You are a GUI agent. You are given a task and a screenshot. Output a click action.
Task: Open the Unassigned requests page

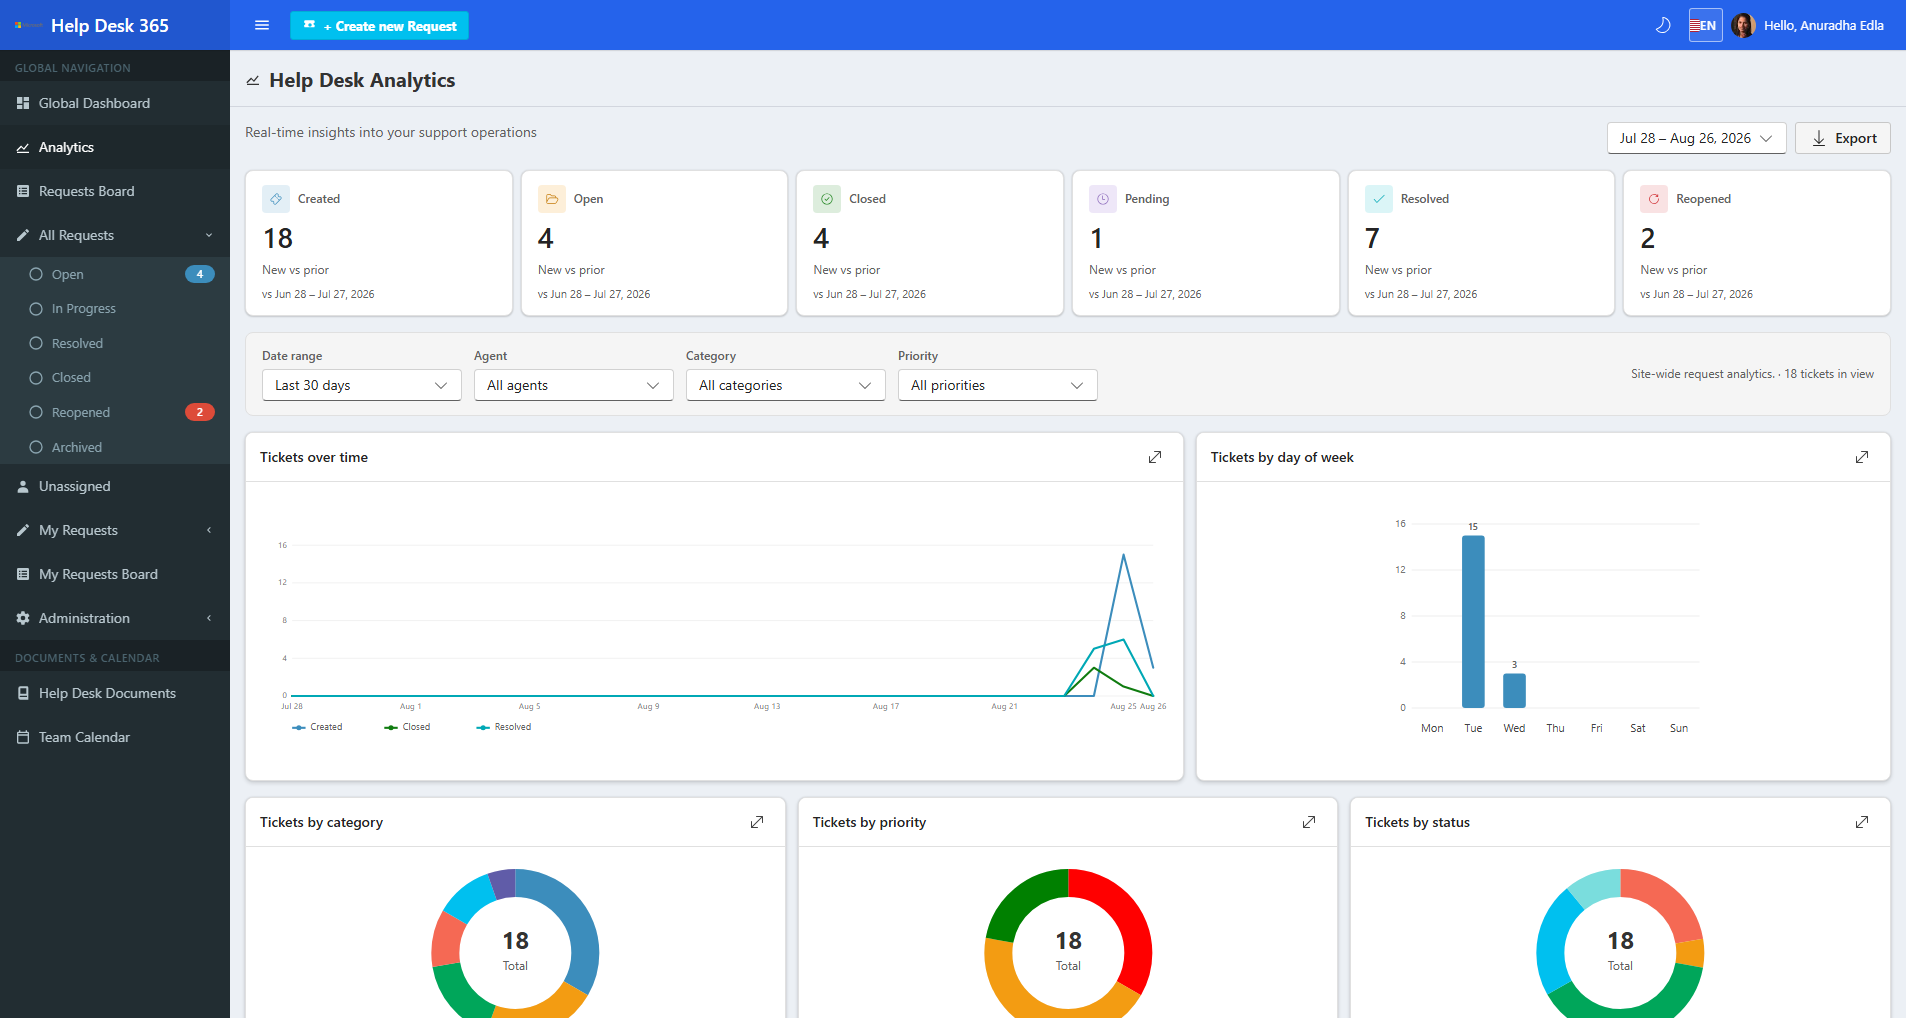click(x=115, y=486)
